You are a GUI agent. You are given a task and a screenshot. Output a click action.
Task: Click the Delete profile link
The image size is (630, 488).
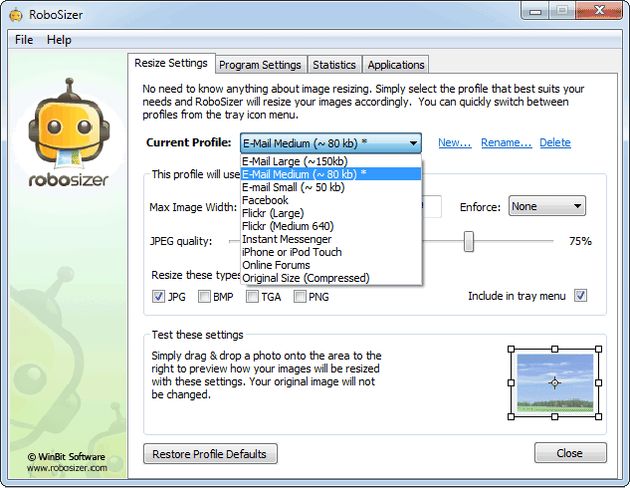(x=555, y=143)
